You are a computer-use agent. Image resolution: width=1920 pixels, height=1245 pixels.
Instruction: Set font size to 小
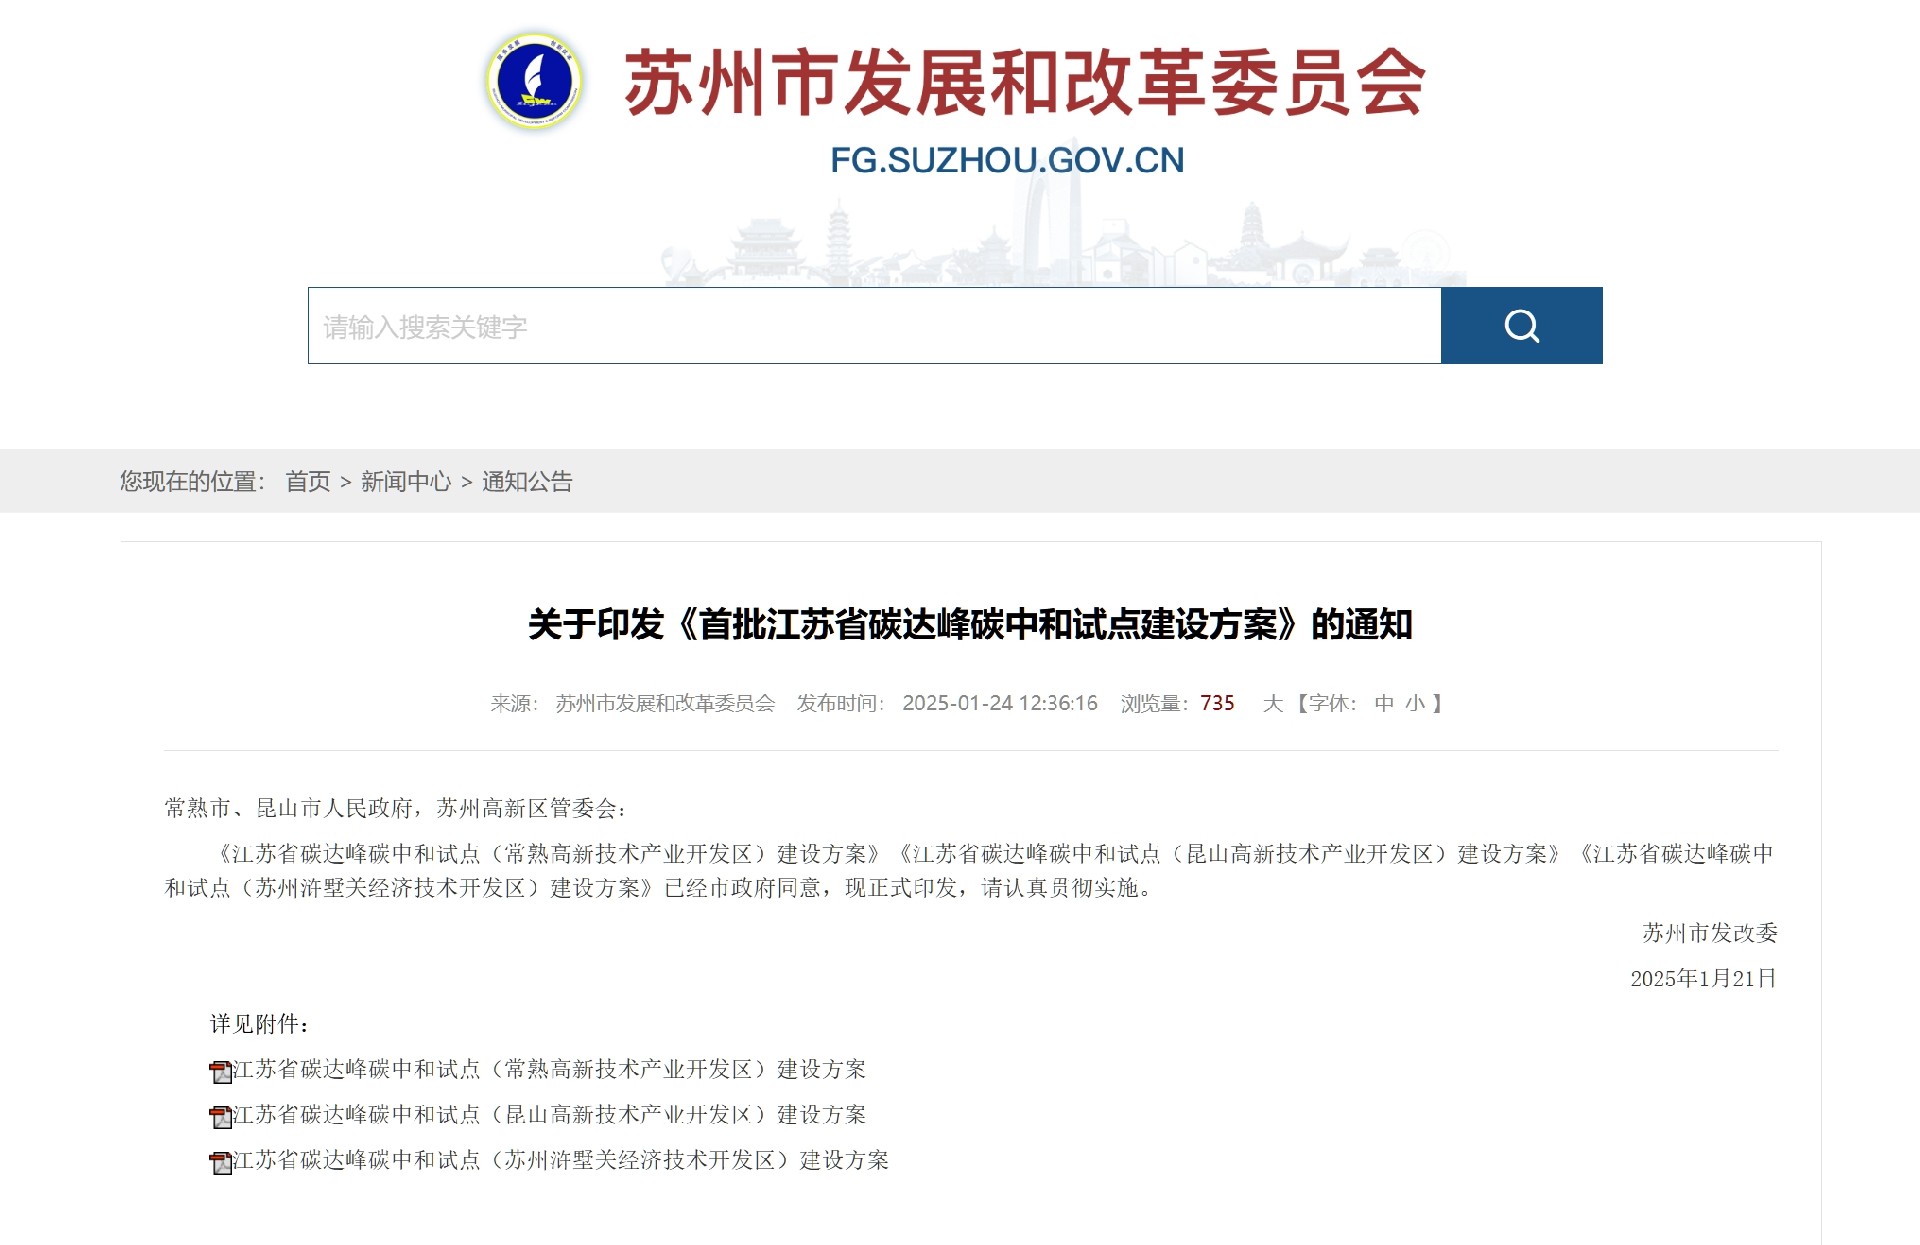pos(1415,703)
